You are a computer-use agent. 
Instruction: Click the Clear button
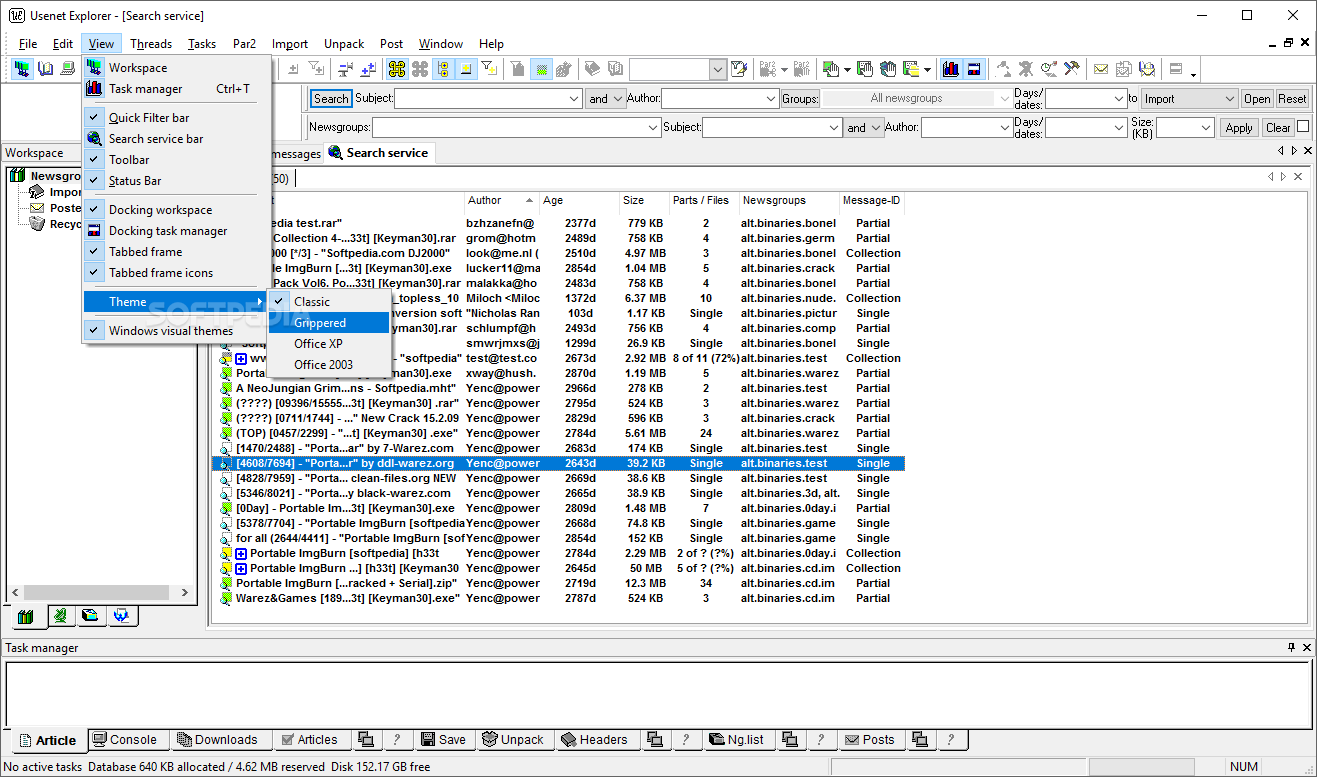pos(1278,128)
